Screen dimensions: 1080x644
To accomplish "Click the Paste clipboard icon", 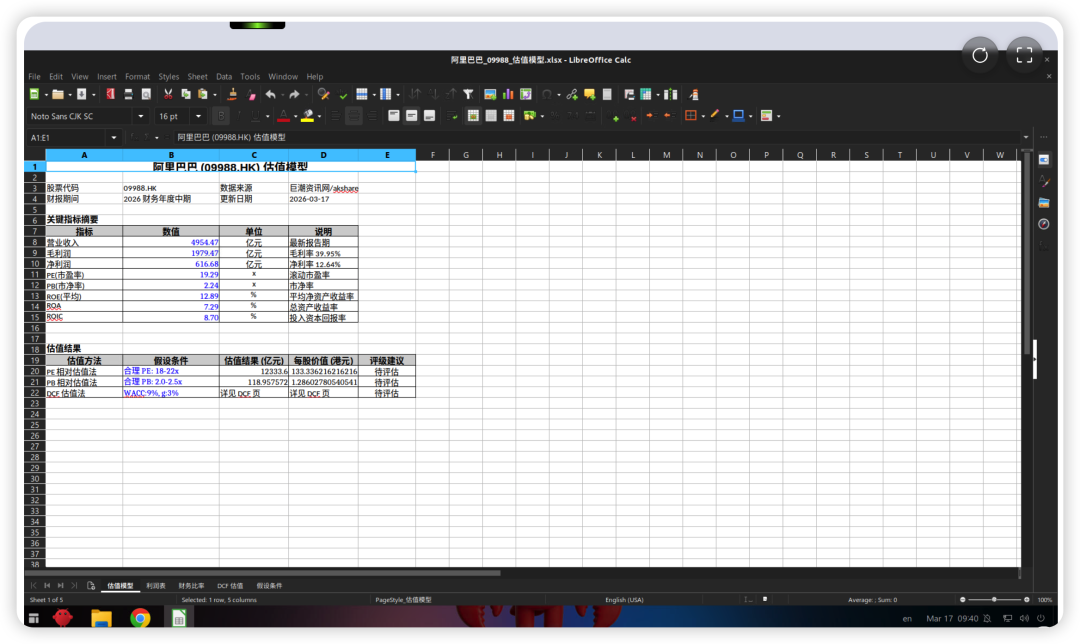I will (202, 94).
